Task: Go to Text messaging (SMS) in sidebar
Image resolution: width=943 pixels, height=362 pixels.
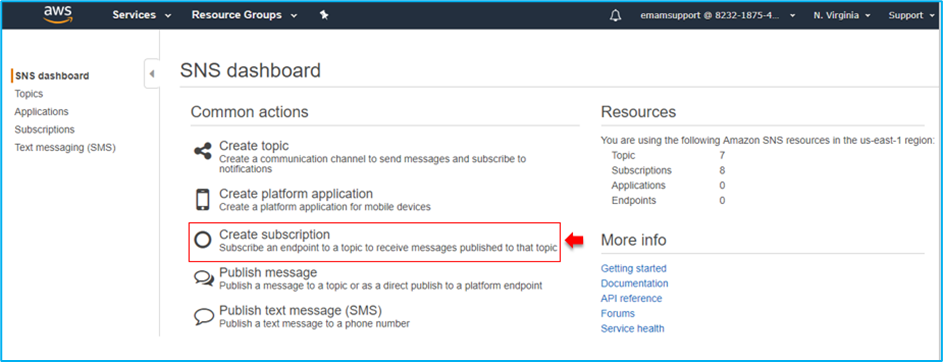Action: [x=65, y=147]
